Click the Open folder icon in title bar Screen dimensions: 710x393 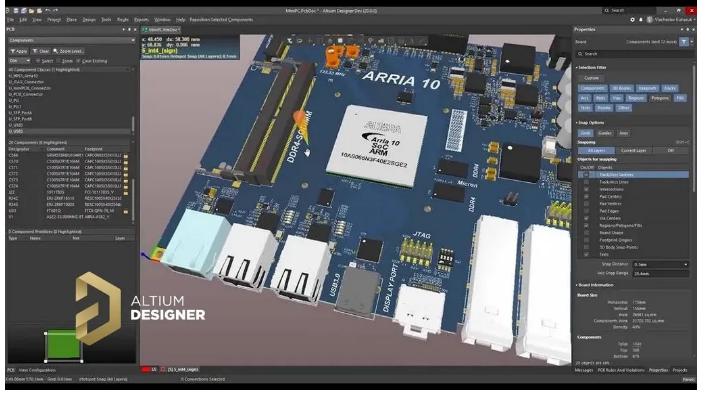tap(31, 10)
